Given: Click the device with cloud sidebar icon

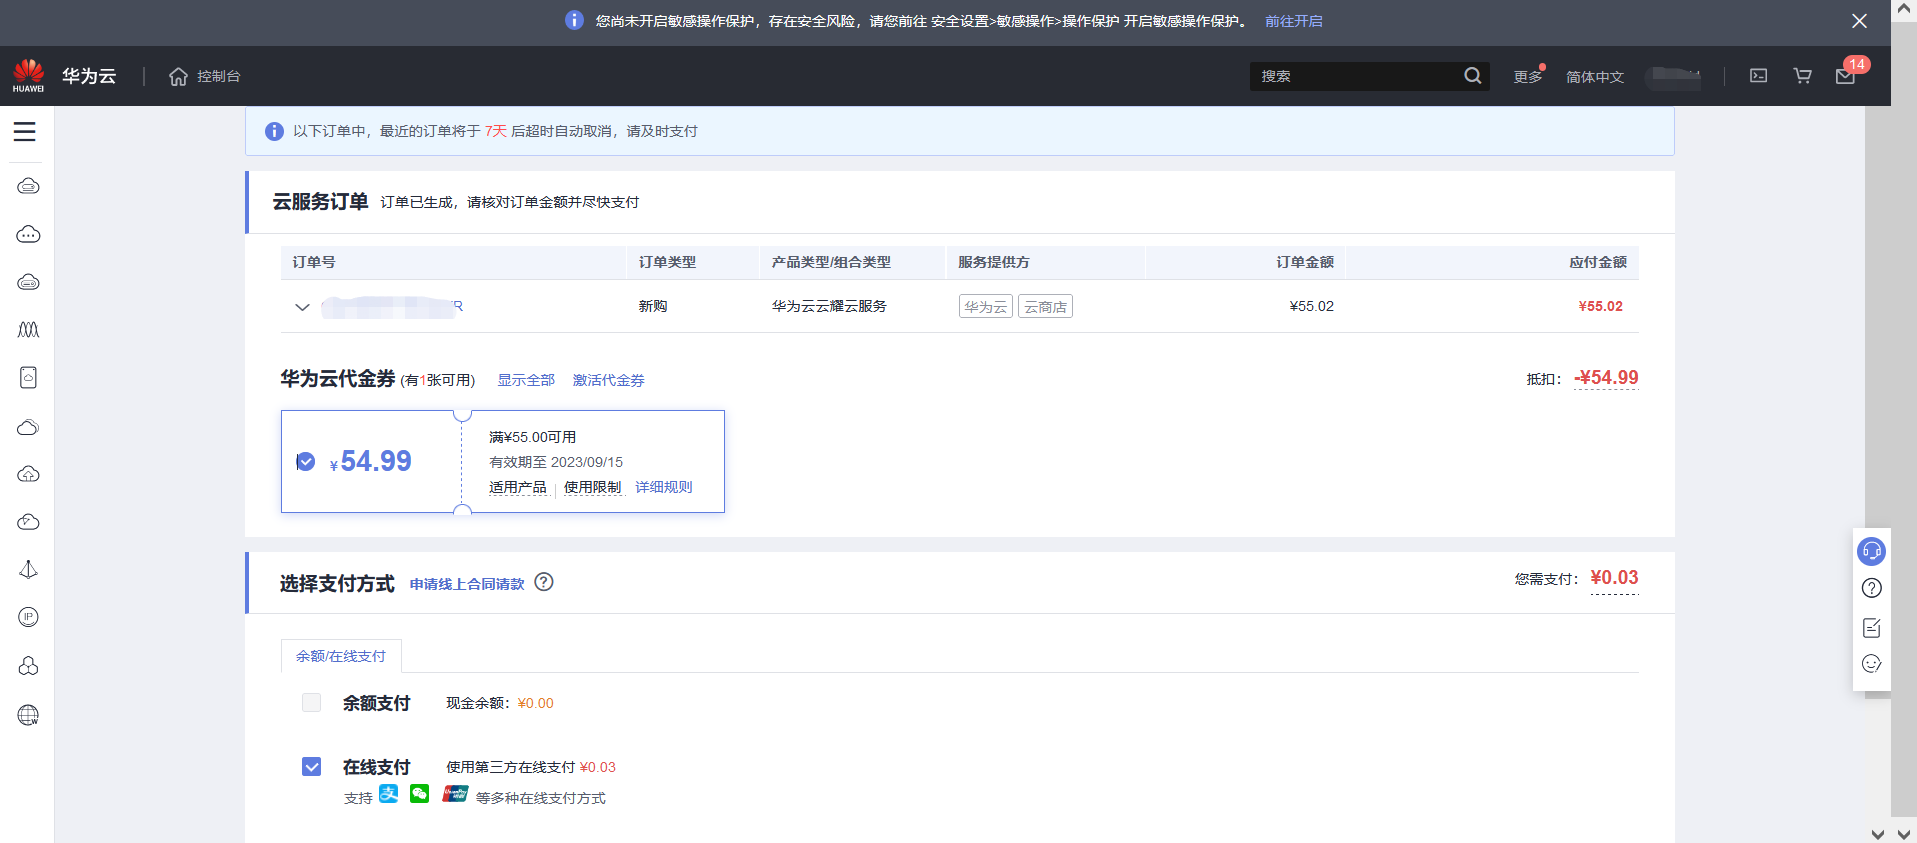Looking at the screenshot, I should pyautogui.click(x=28, y=377).
